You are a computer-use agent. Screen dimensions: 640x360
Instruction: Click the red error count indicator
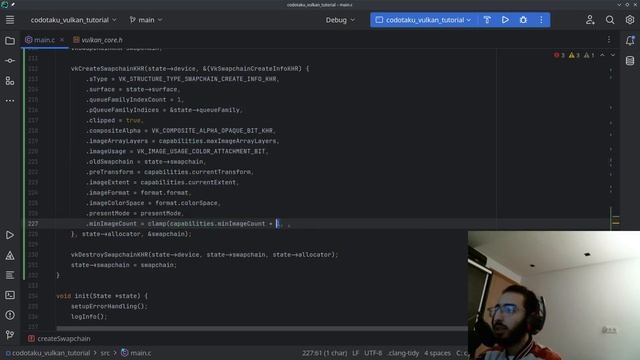(559, 55)
